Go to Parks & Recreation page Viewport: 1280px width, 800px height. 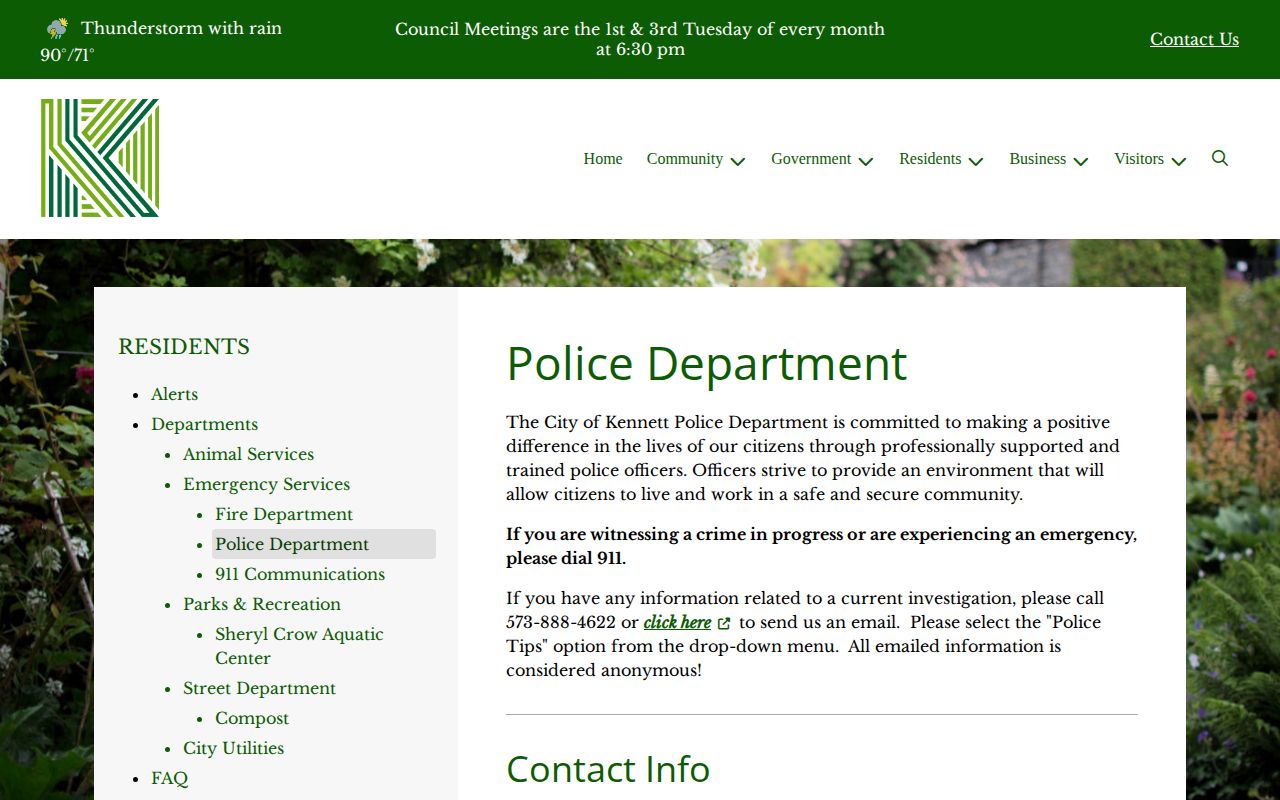coord(262,604)
